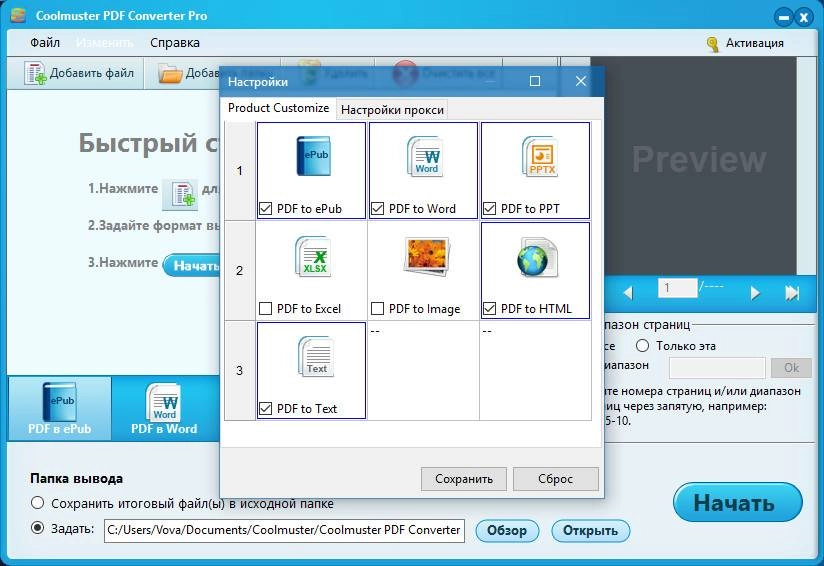824x566 pixels.
Task: Click the ePub book icon in settings grid
Action: pyautogui.click(x=313, y=156)
